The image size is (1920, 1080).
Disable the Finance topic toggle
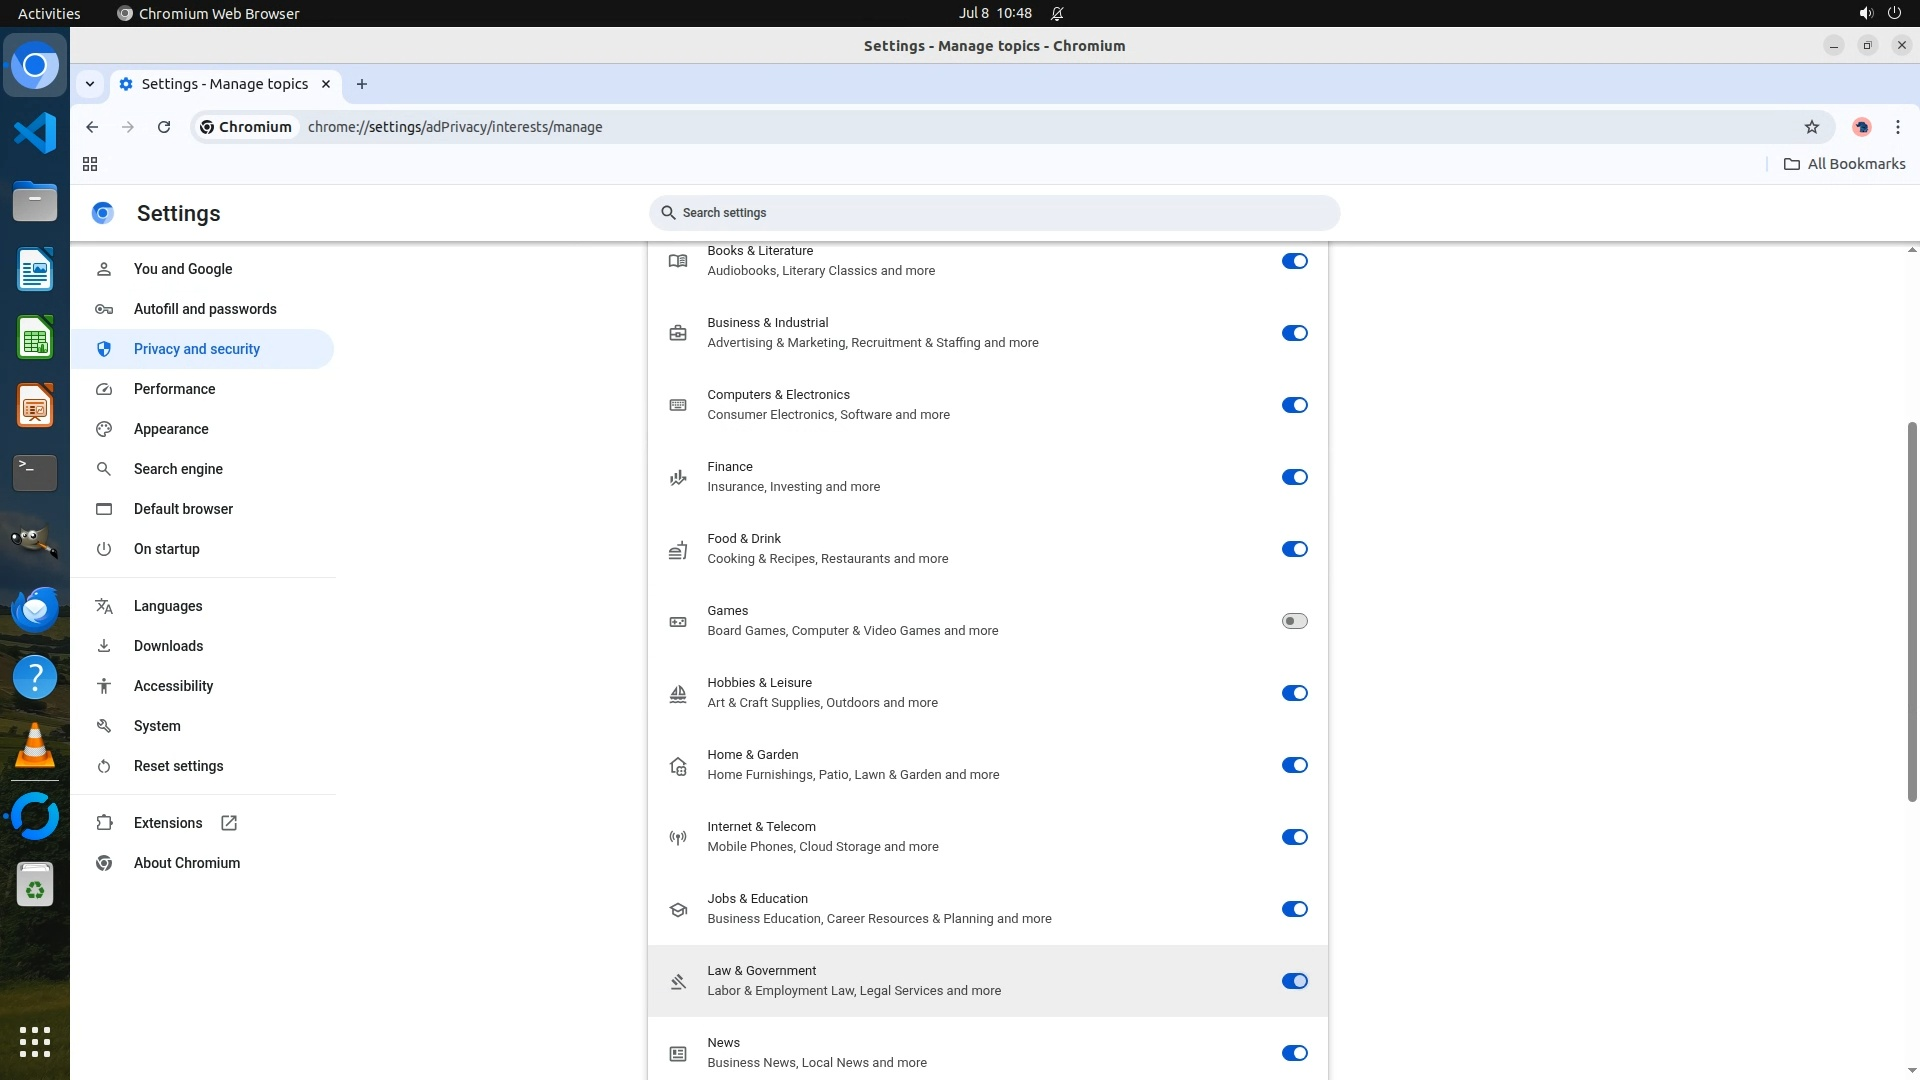tap(1294, 477)
